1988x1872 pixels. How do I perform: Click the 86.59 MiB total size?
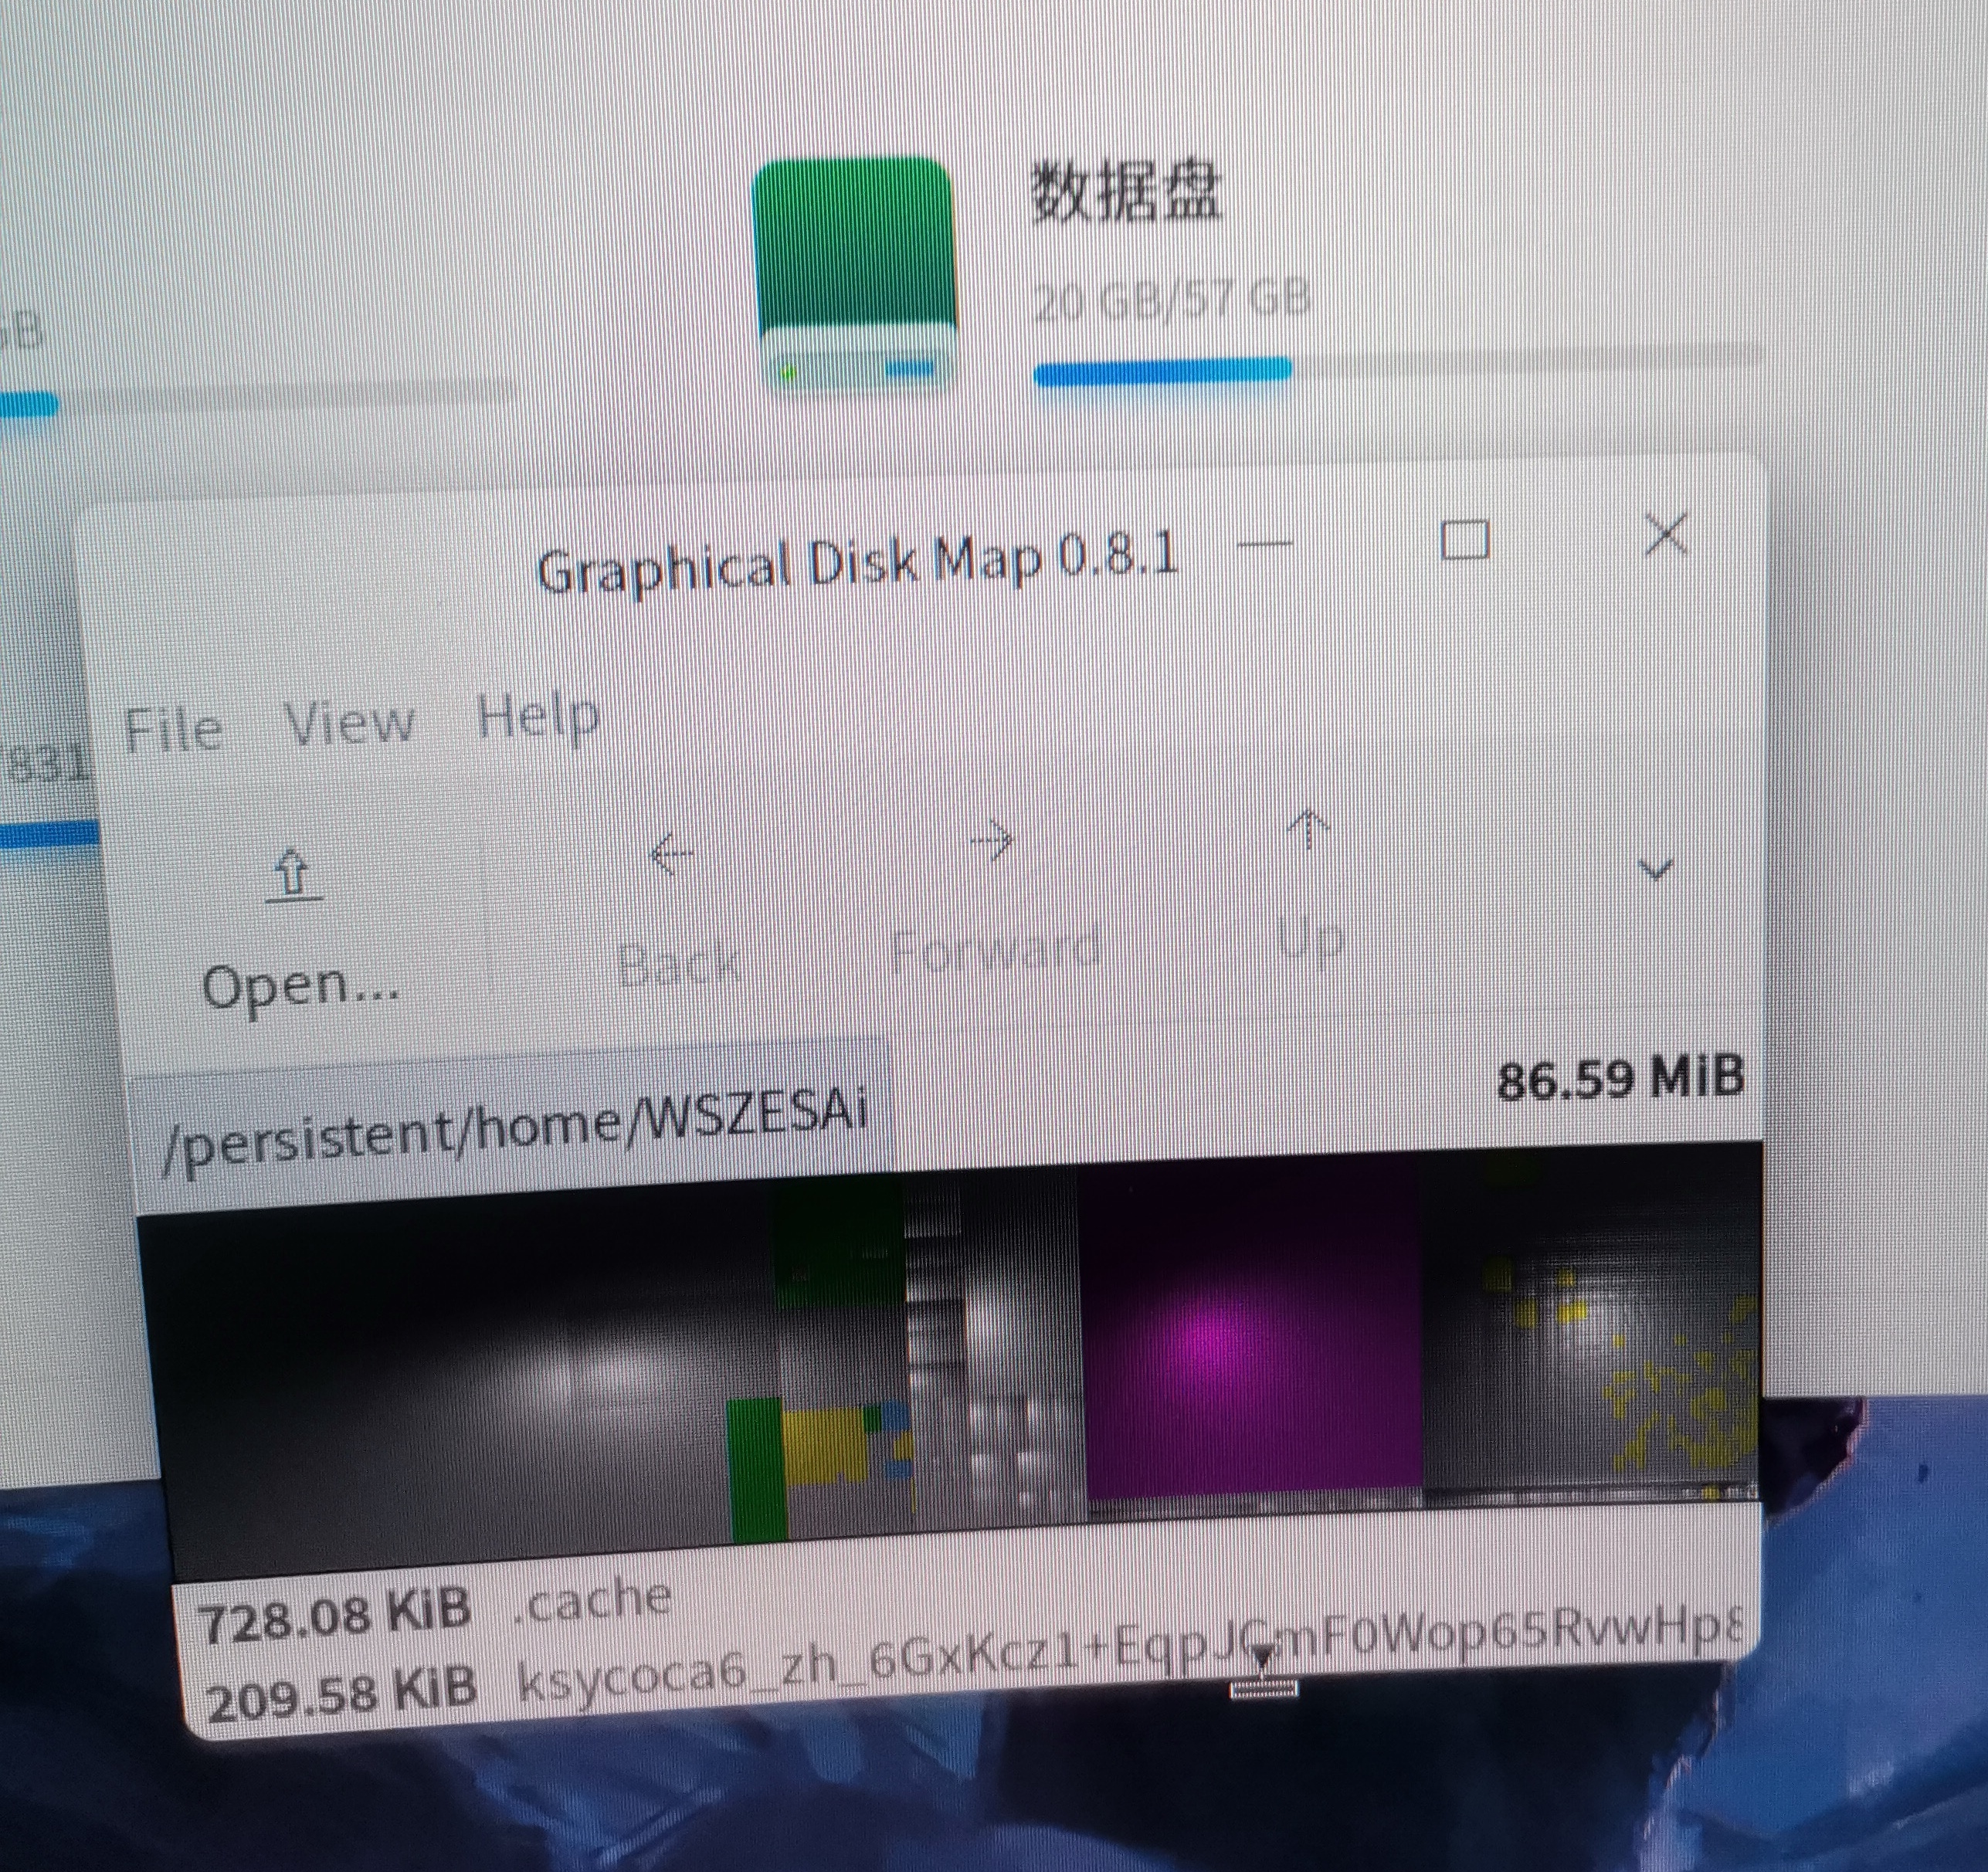[1620, 1079]
